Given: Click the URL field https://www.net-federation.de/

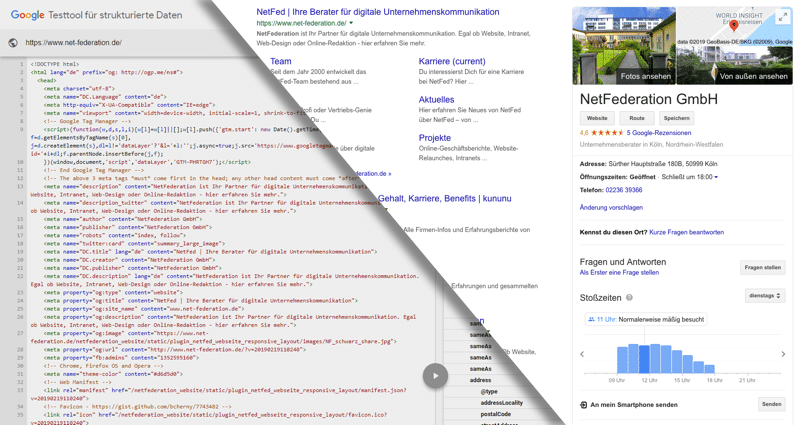Looking at the screenshot, I should 73,43.
